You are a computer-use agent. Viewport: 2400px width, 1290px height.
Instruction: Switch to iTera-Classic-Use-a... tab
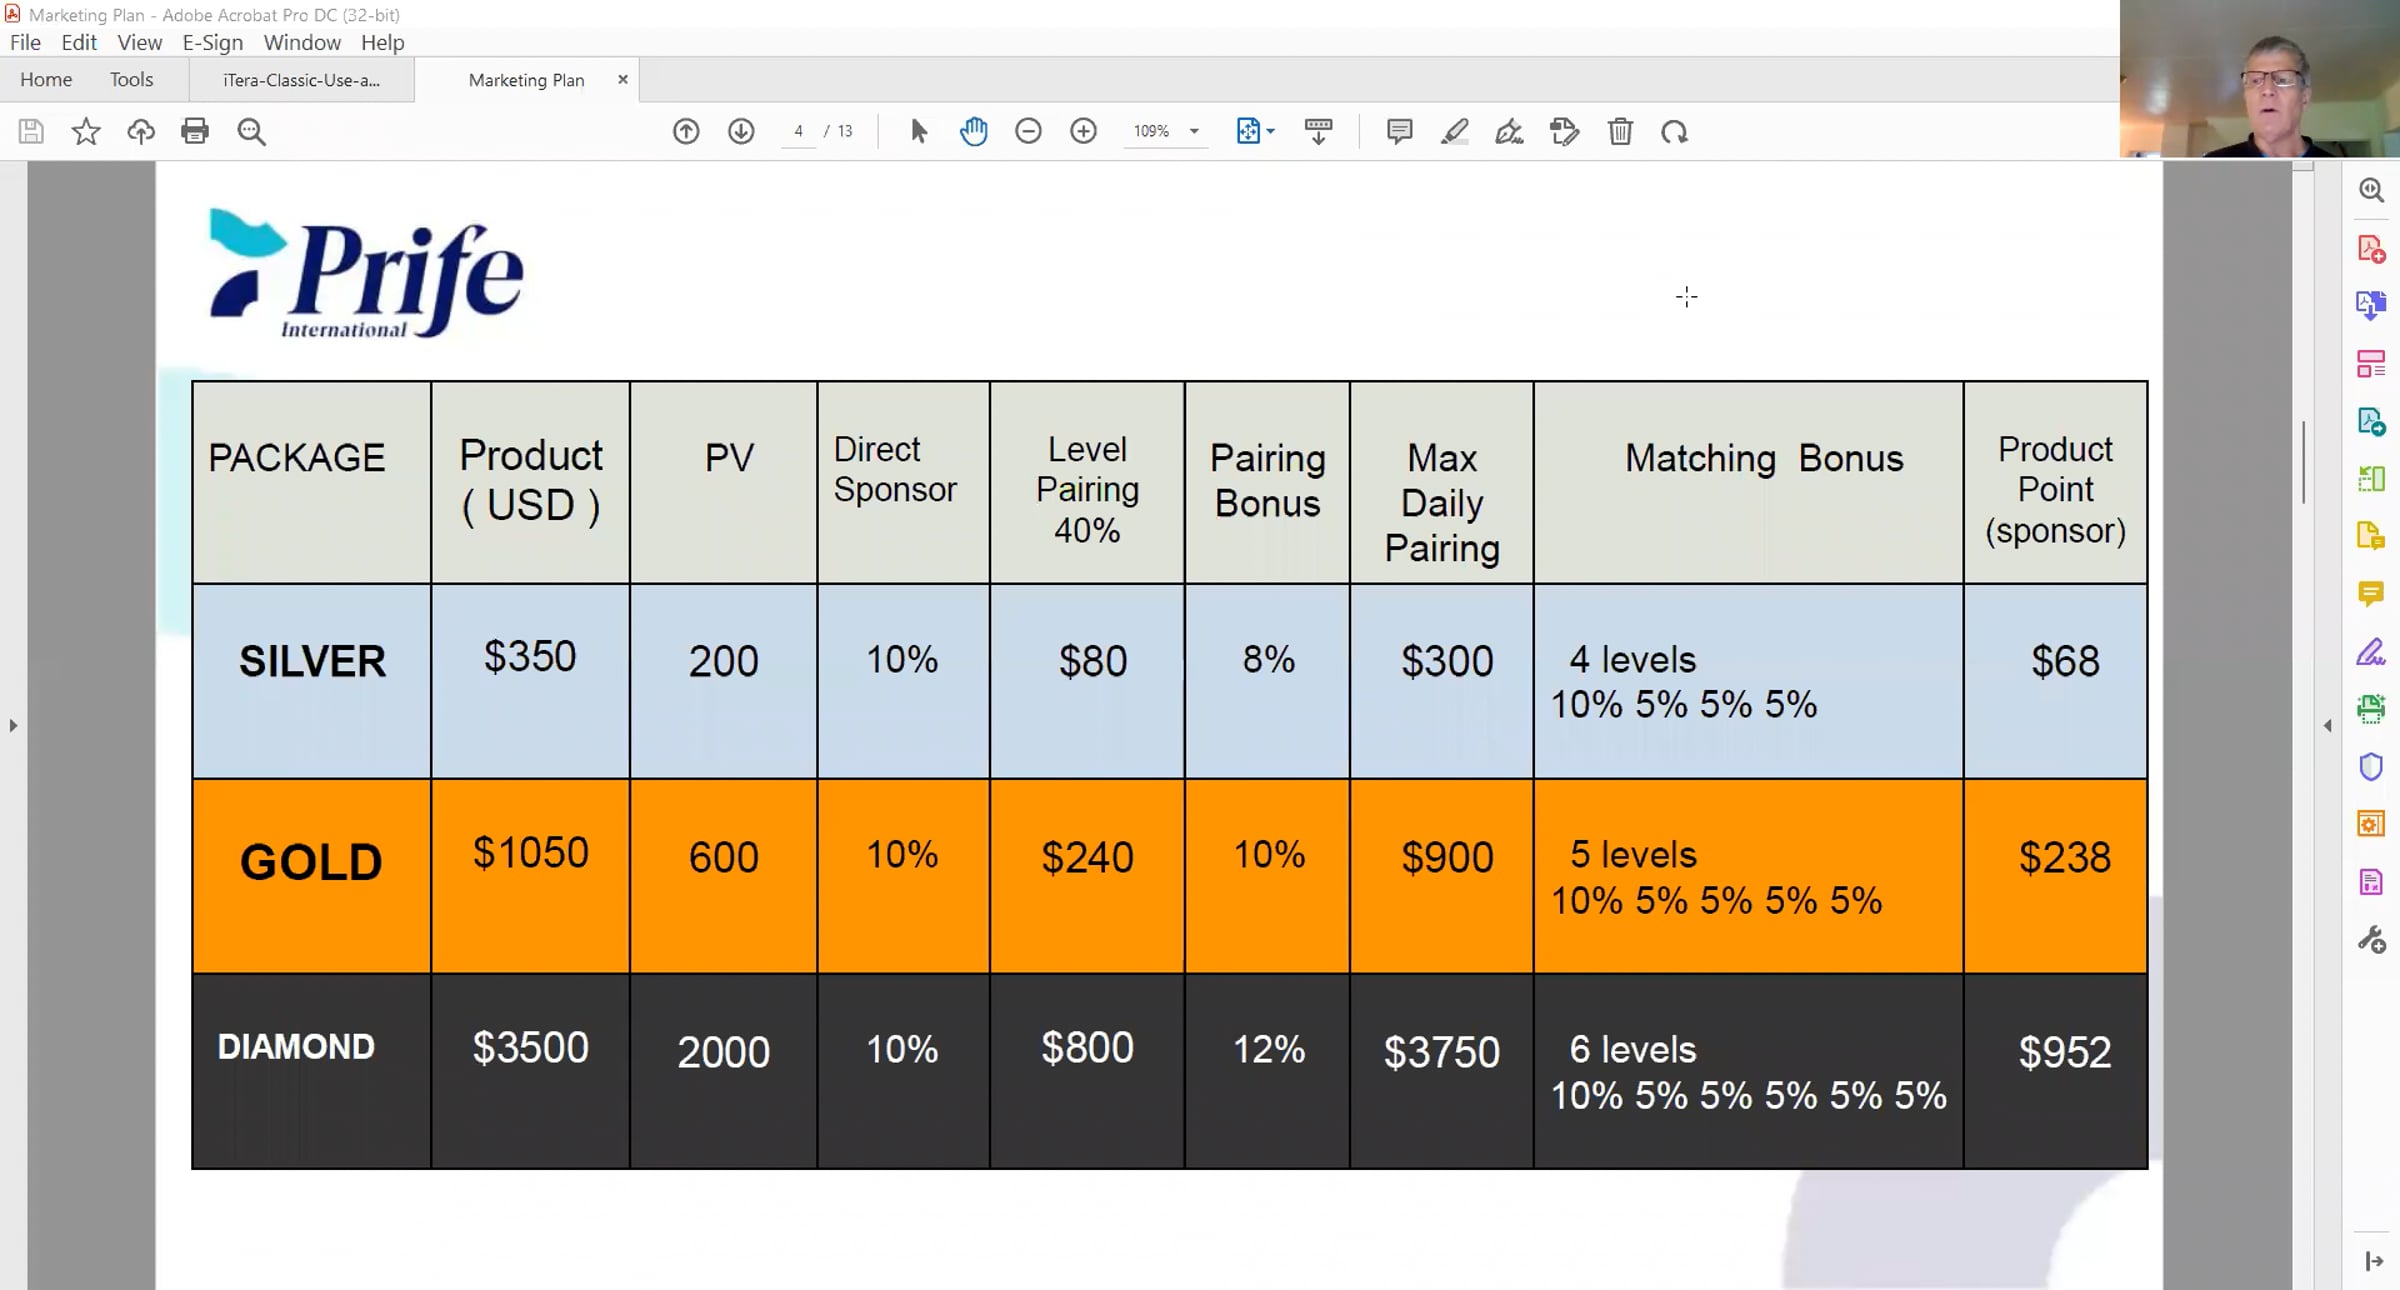(301, 80)
